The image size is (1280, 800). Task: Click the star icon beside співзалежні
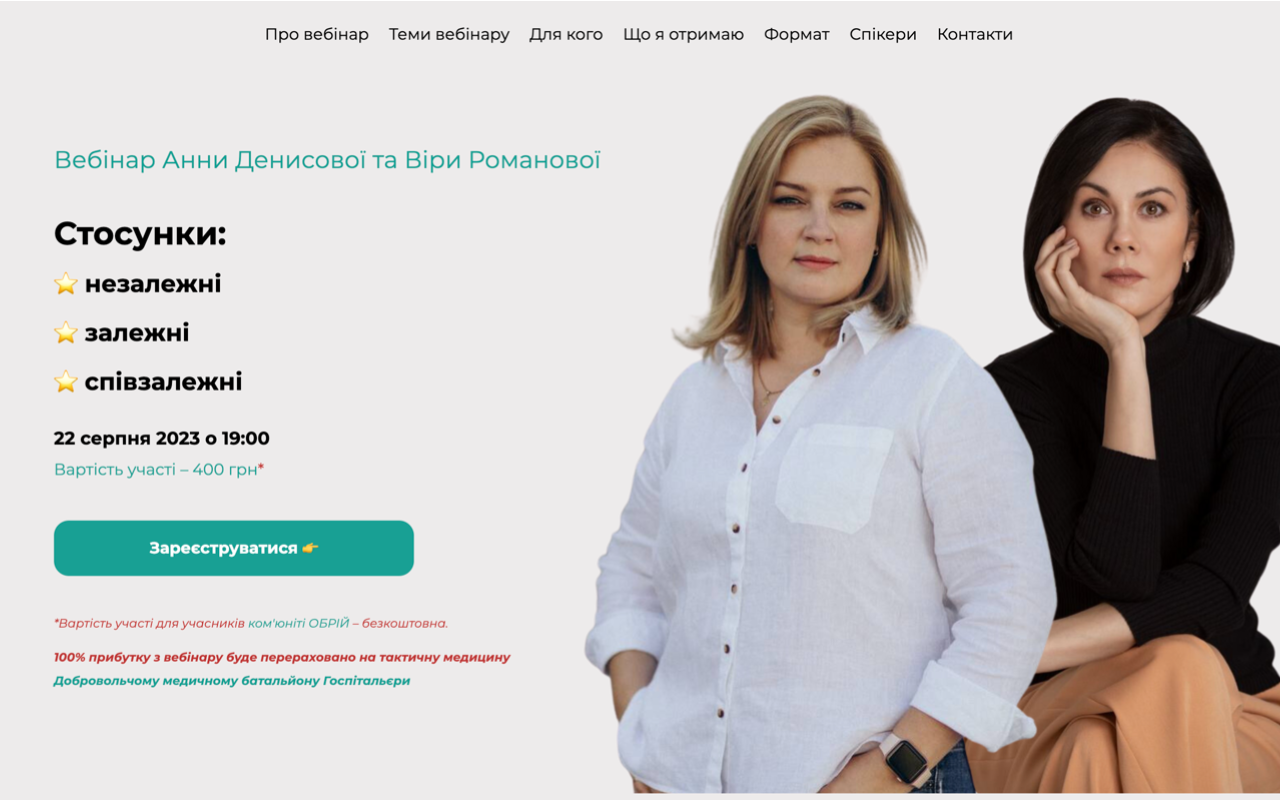[x=66, y=382]
